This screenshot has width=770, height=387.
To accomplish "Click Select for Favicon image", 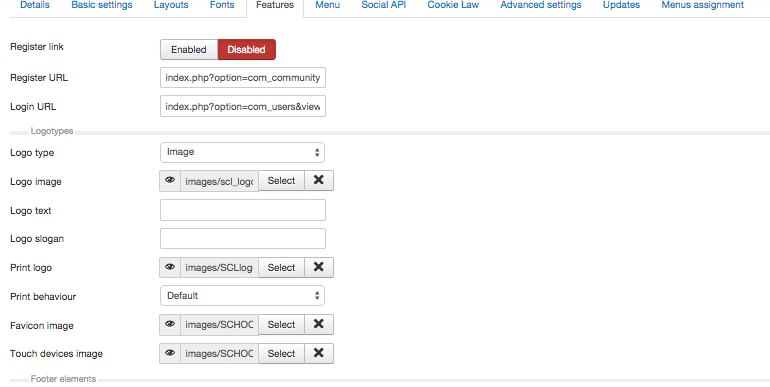I will (x=281, y=325).
